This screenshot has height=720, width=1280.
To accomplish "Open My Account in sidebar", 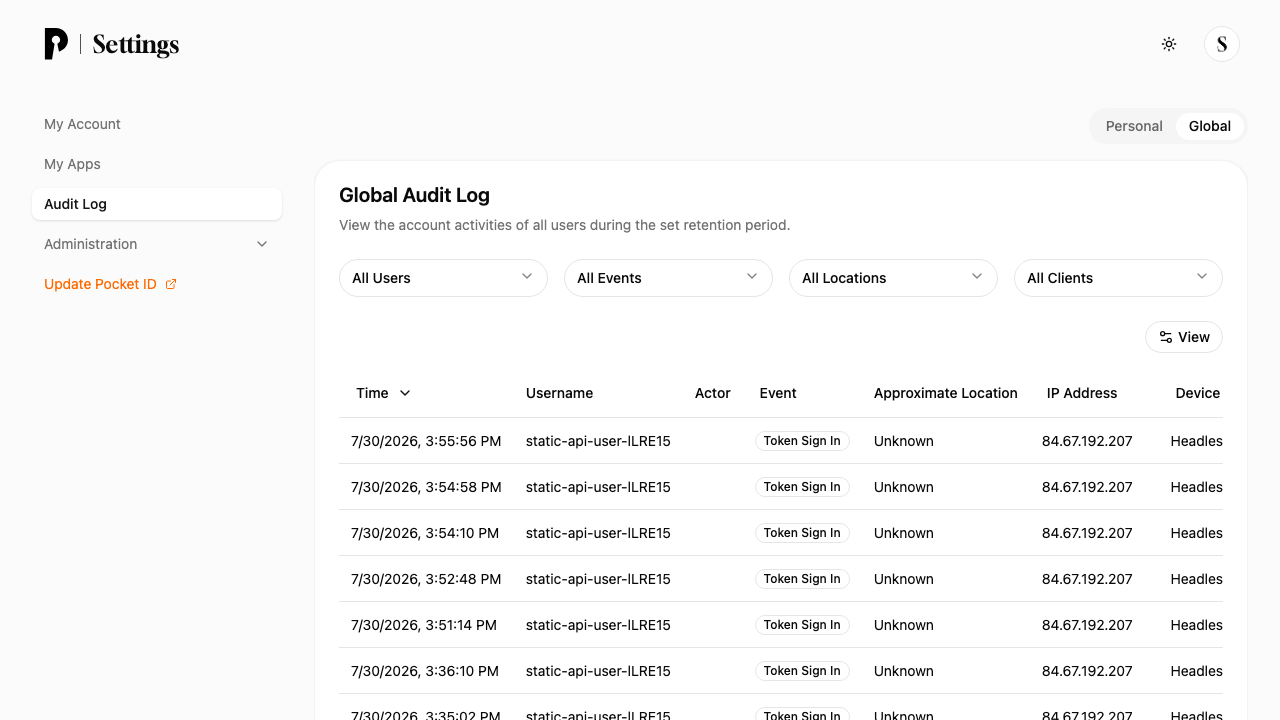I will coord(157,124).
